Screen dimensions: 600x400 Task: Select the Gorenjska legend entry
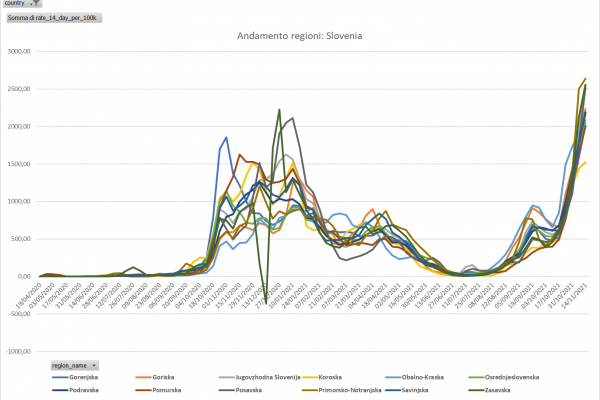75,377
